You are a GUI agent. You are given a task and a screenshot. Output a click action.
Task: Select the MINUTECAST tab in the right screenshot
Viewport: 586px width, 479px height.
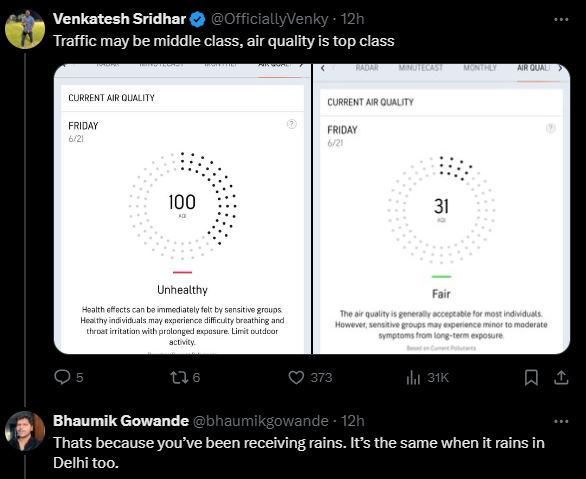click(x=420, y=68)
